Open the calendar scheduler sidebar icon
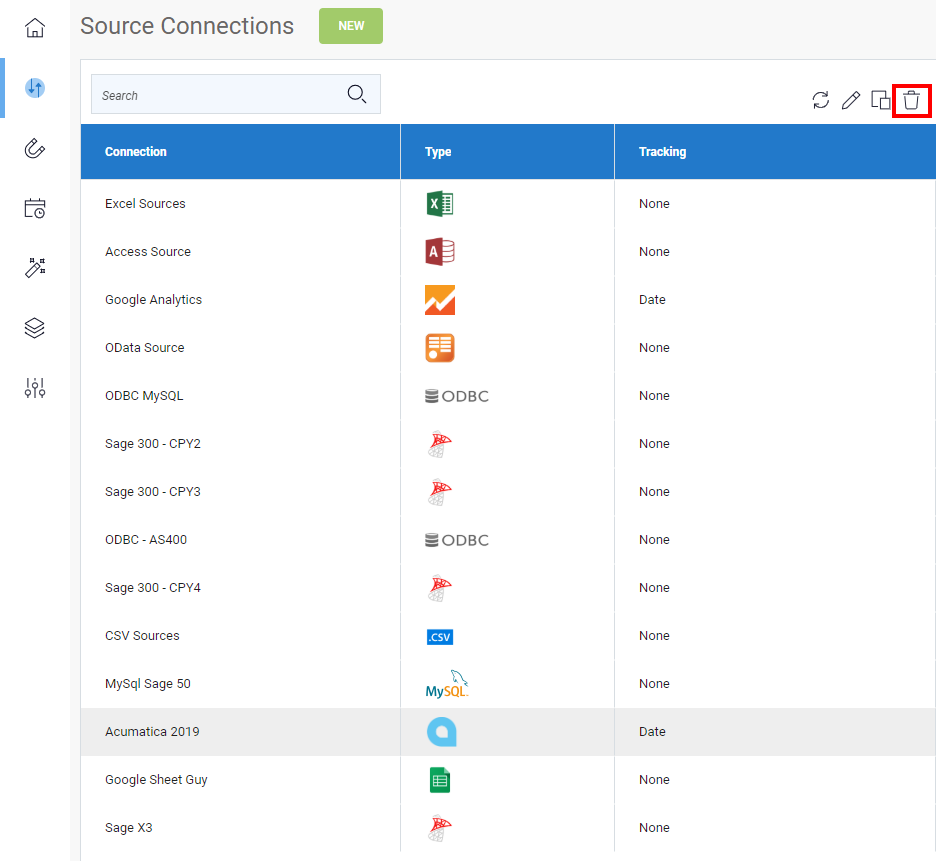The image size is (936, 861). point(35,208)
